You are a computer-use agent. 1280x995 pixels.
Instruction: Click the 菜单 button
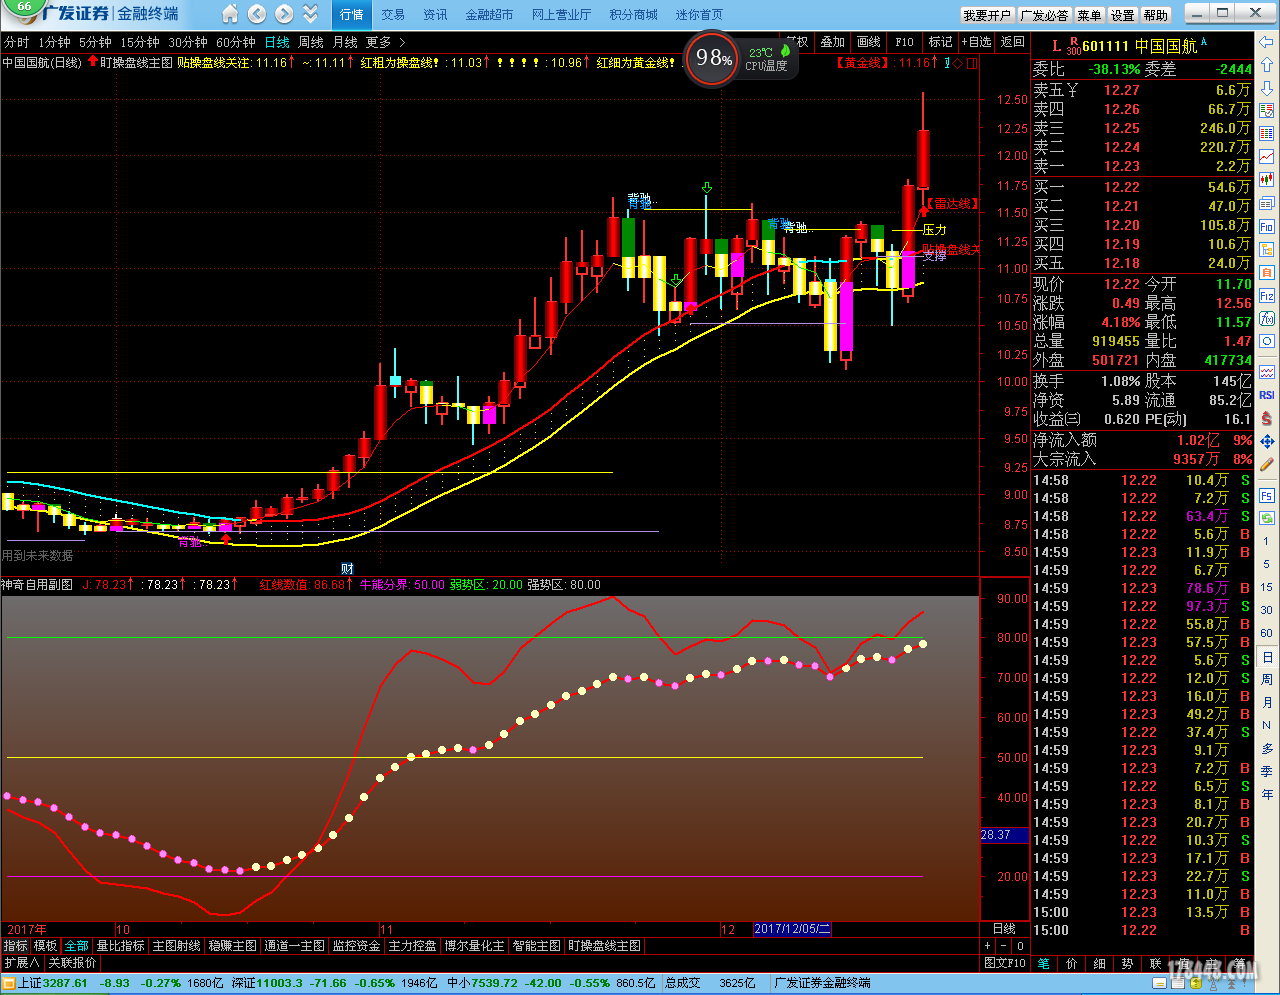tap(1089, 15)
